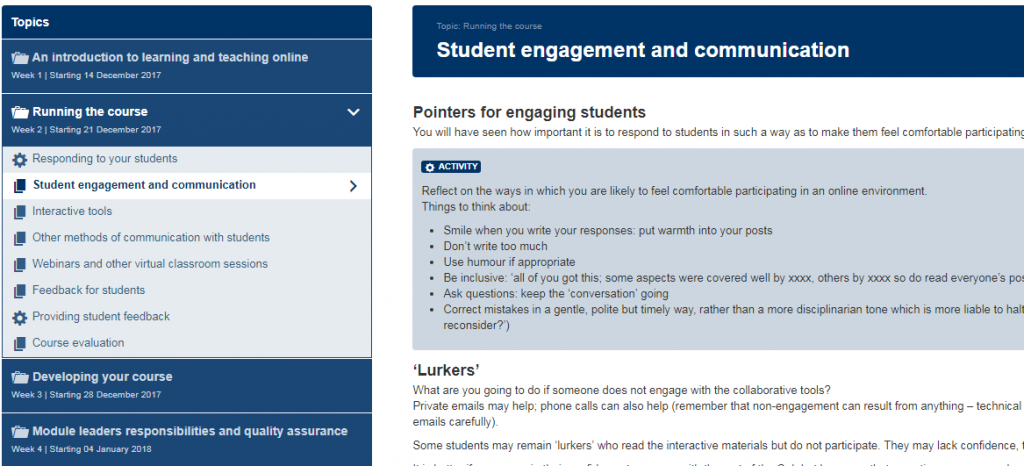Click book icon beside Course evaluation
The width and height of the screenshot is (1024, 466).
click(x=20, y=344)
